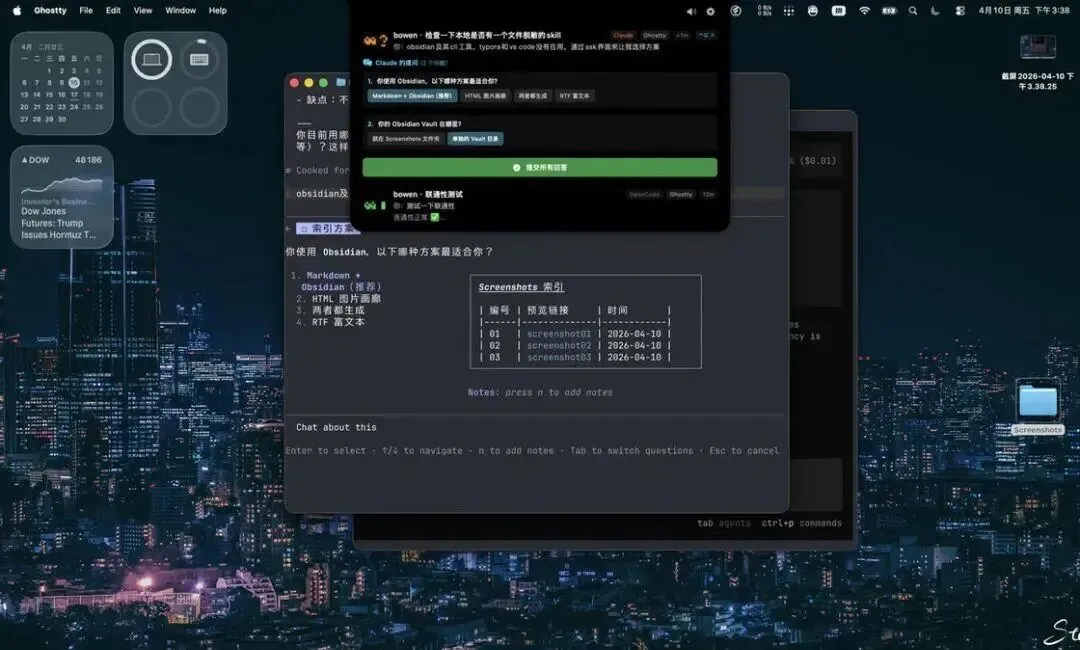The image size is (1080, 650).
Task: Open Spotlight search magnifier
Action: point(913,10)
